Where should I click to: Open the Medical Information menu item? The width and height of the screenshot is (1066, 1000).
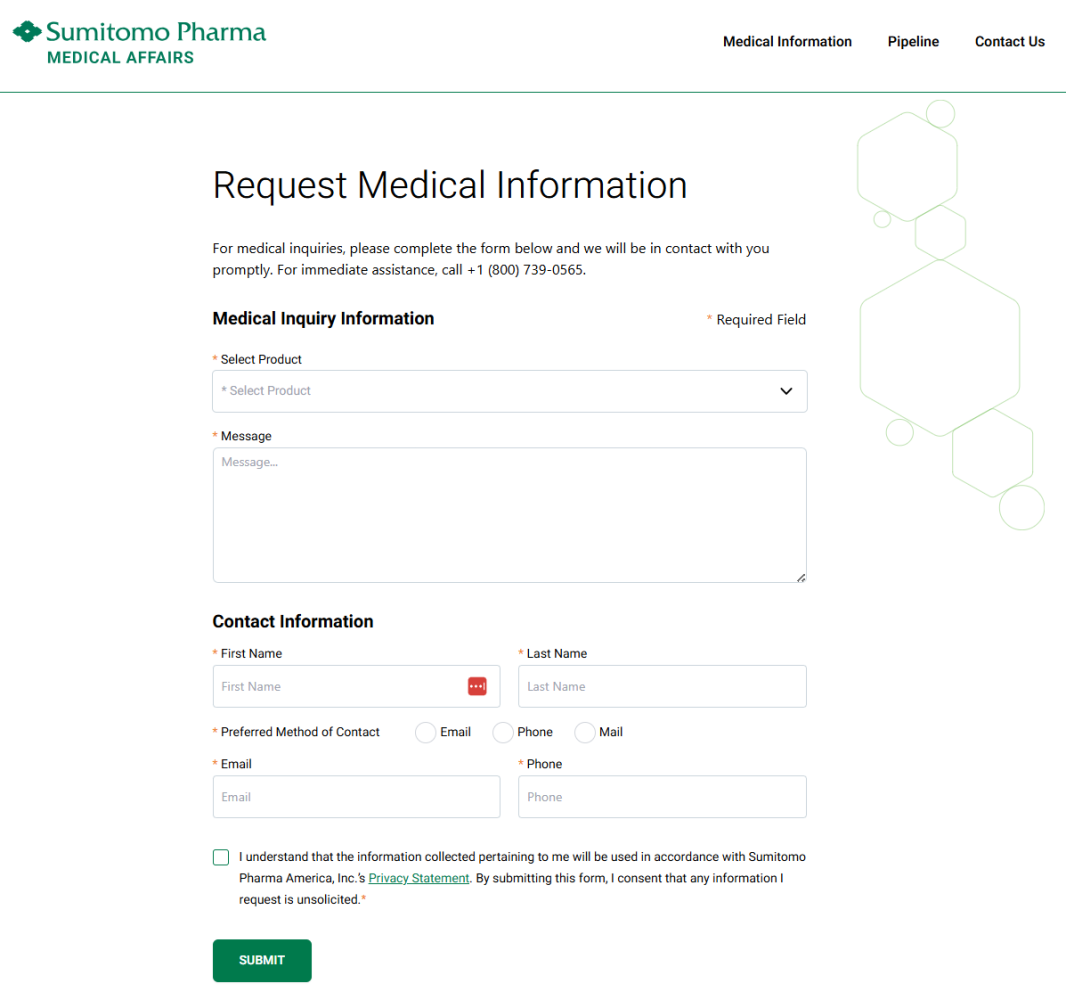(x=787, y=42)
